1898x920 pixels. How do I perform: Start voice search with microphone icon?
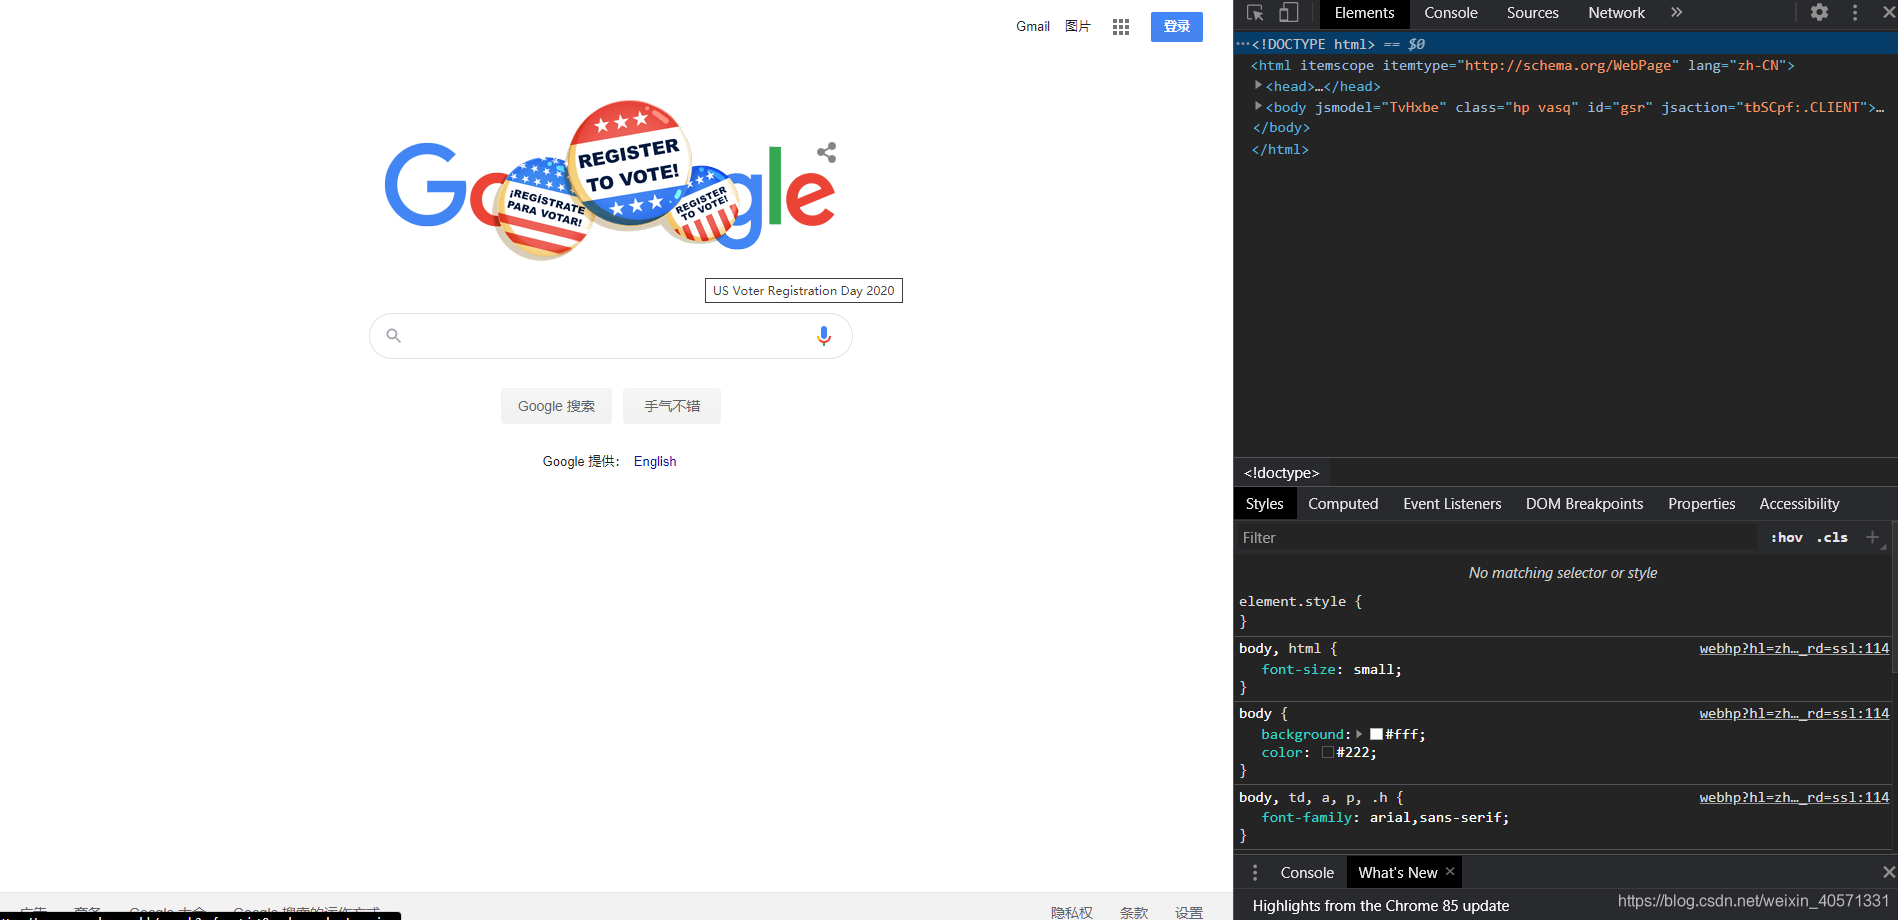click(824, 336)
